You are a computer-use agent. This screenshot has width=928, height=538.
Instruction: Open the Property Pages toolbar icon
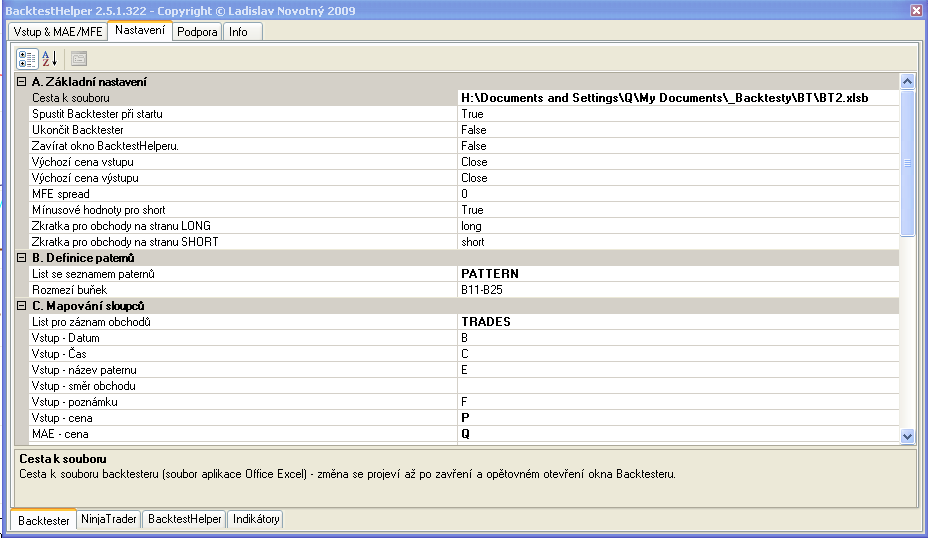pos(79,59)
